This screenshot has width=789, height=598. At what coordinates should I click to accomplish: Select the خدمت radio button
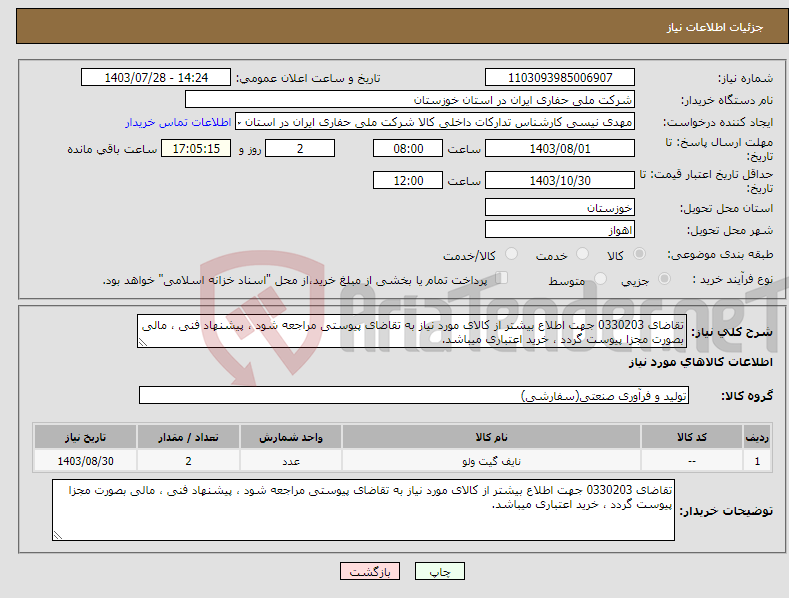pos(582,254)
